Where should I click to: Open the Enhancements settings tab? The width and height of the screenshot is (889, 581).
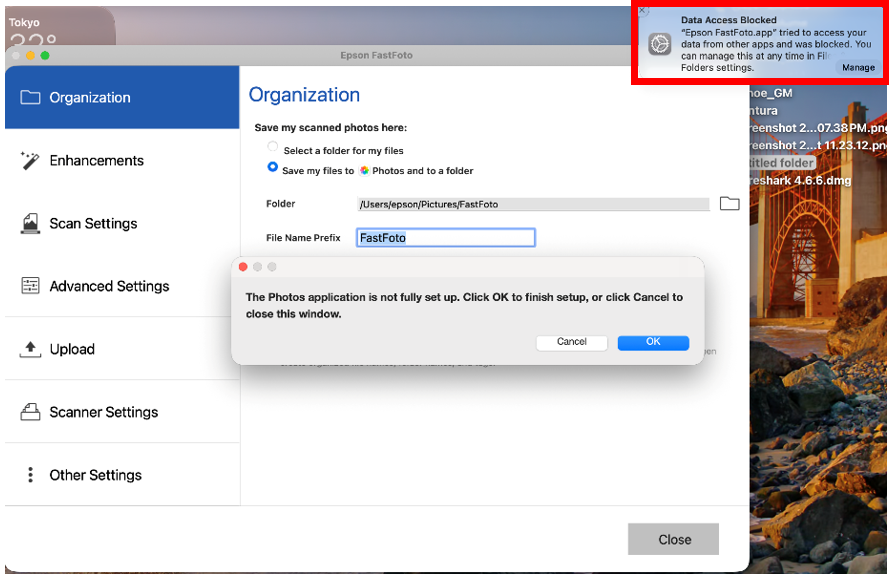[122, 160]
